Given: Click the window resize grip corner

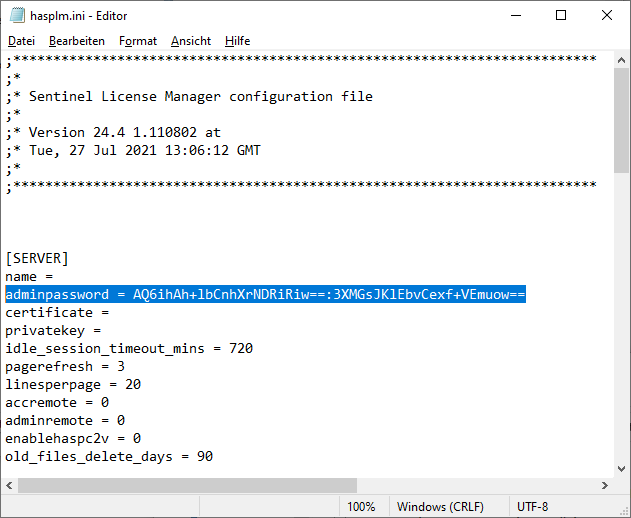Looking at the screenshot, I should pyautogui.click(x=623, y=510).
